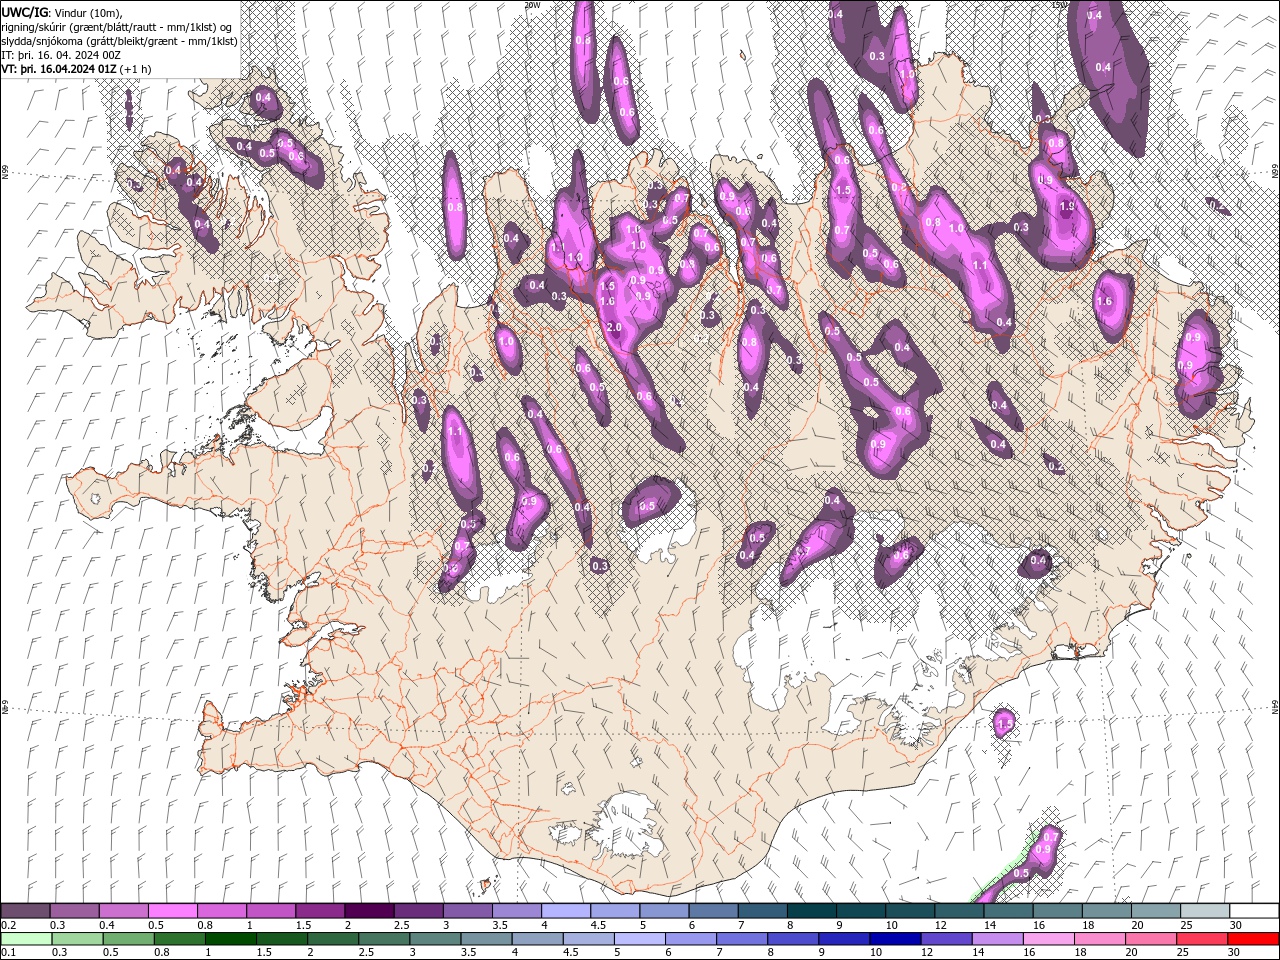
Task: Click the '0.1' number under the rain scale
Action: [x=9, y=953]
